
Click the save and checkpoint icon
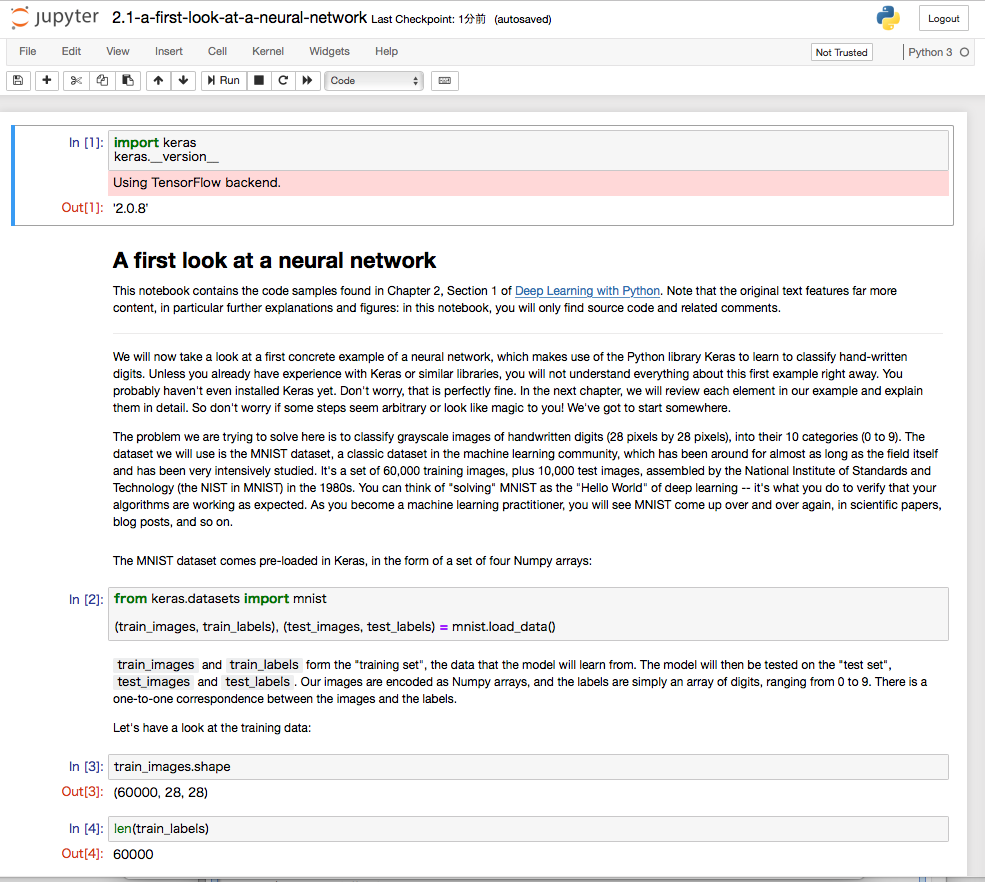[18, 80]
